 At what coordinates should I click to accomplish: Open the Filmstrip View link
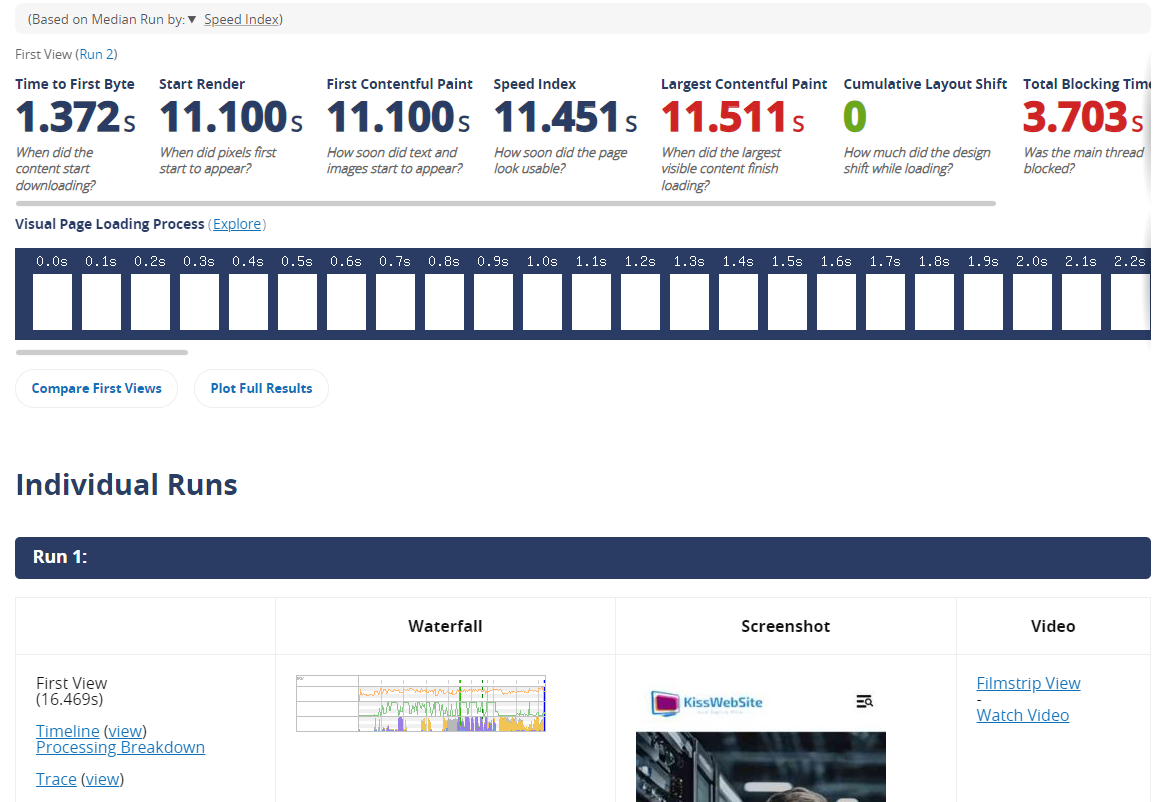tap(1028, 683)
